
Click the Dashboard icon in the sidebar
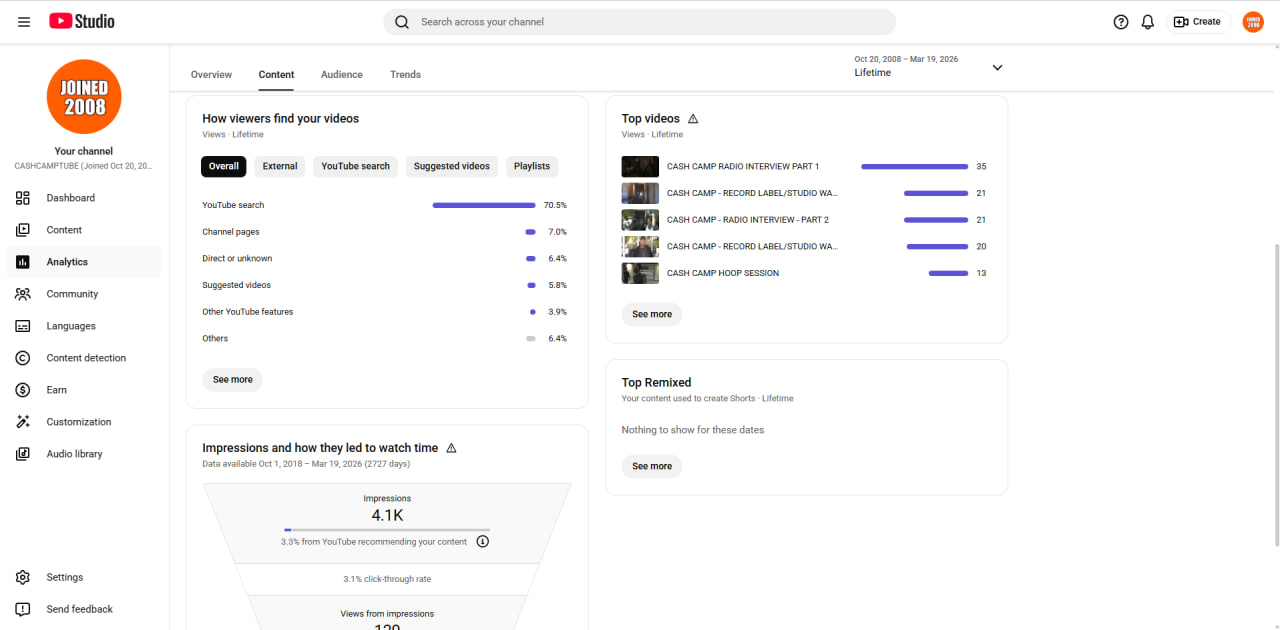[x=23, y=198]
